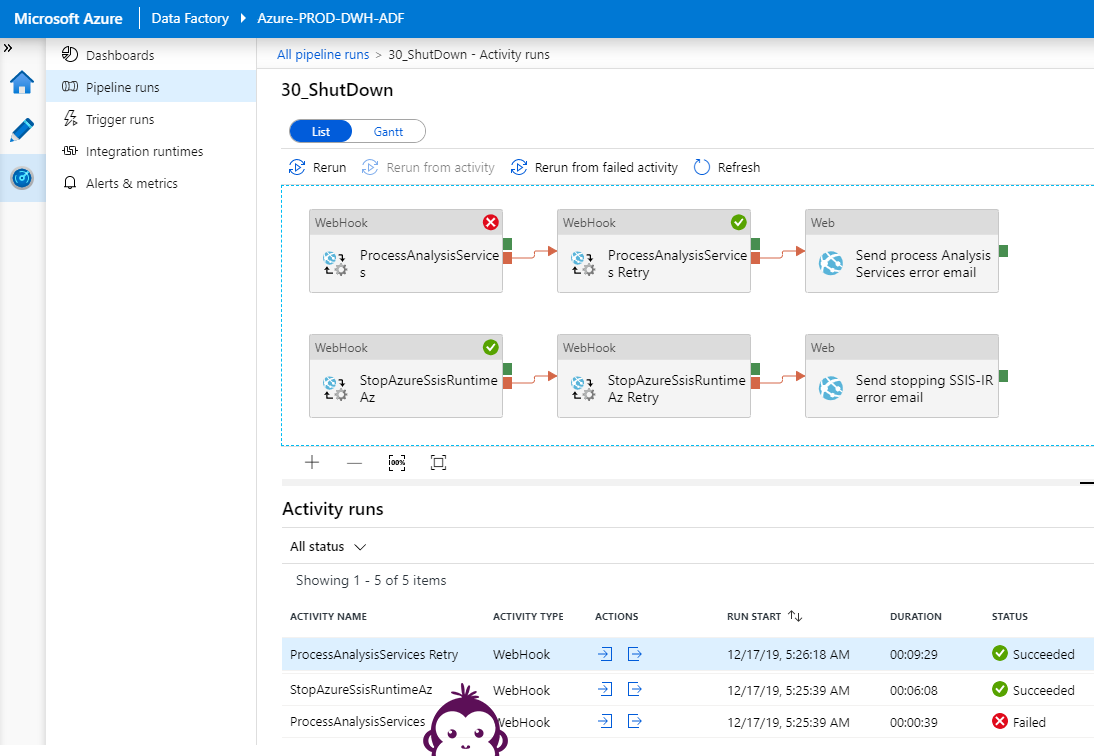Open the Home icon in sidebar

coord(22,82)
